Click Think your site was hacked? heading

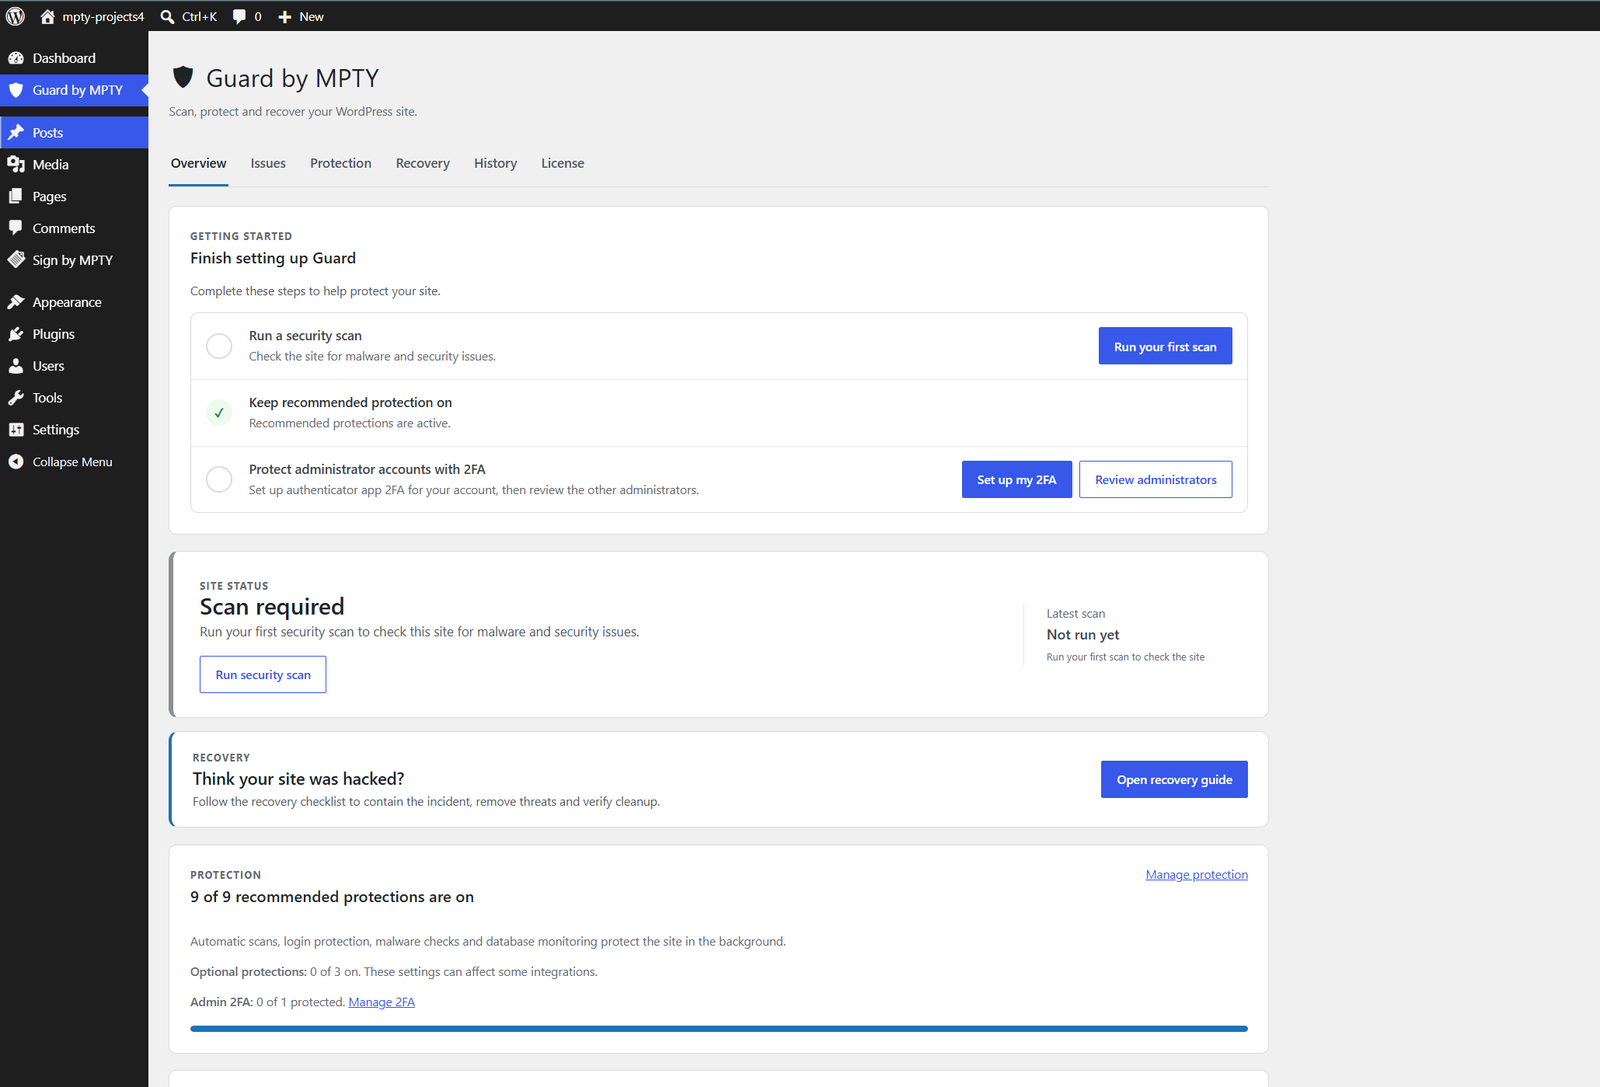coord(298,778)
